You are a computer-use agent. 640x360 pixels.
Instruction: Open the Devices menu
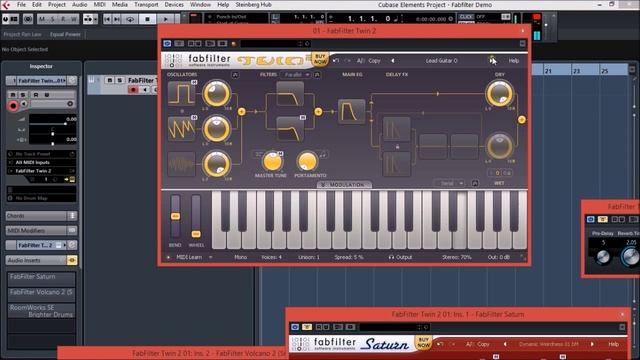click(174, 4)
